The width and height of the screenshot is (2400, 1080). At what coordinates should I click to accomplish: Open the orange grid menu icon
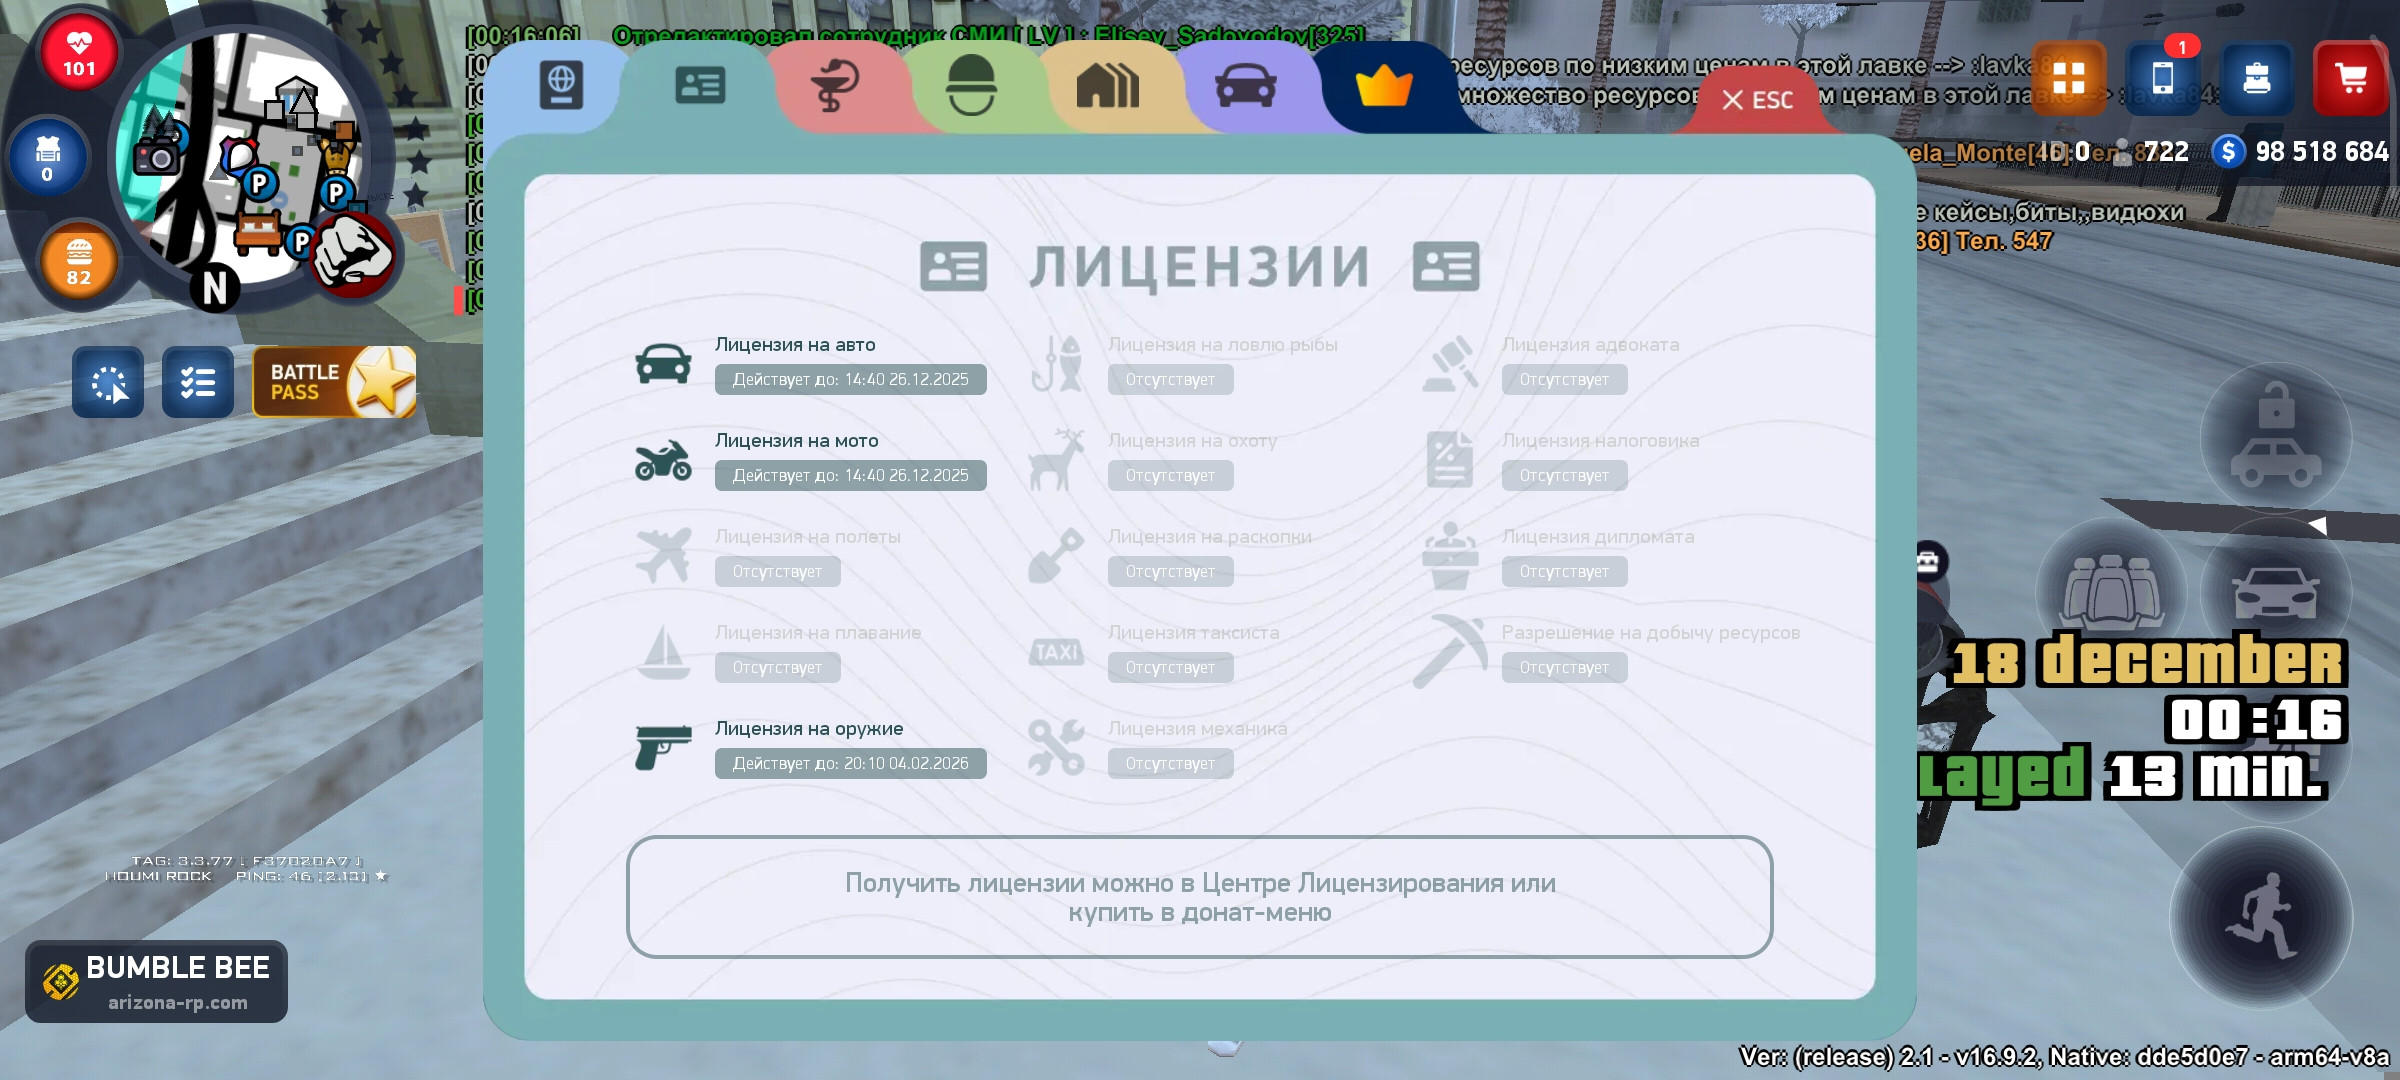[x=2068, y=78]
